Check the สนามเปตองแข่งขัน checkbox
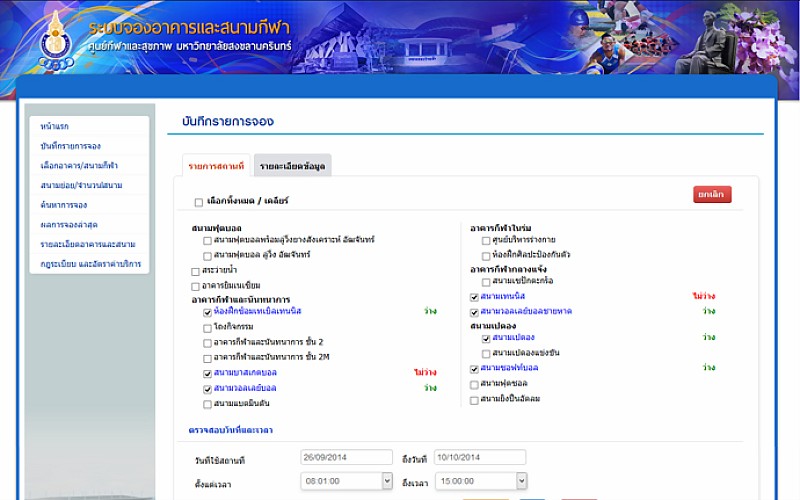Viewport: 800px width, 500px height. point(486,354)
